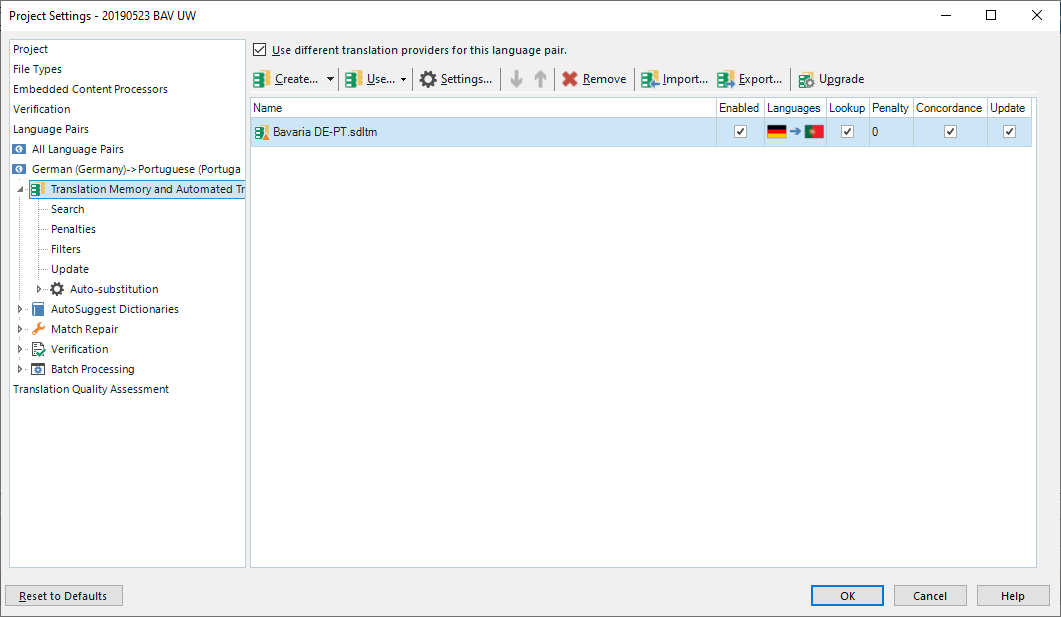Select Project in the settings tree

pos(30,49)
